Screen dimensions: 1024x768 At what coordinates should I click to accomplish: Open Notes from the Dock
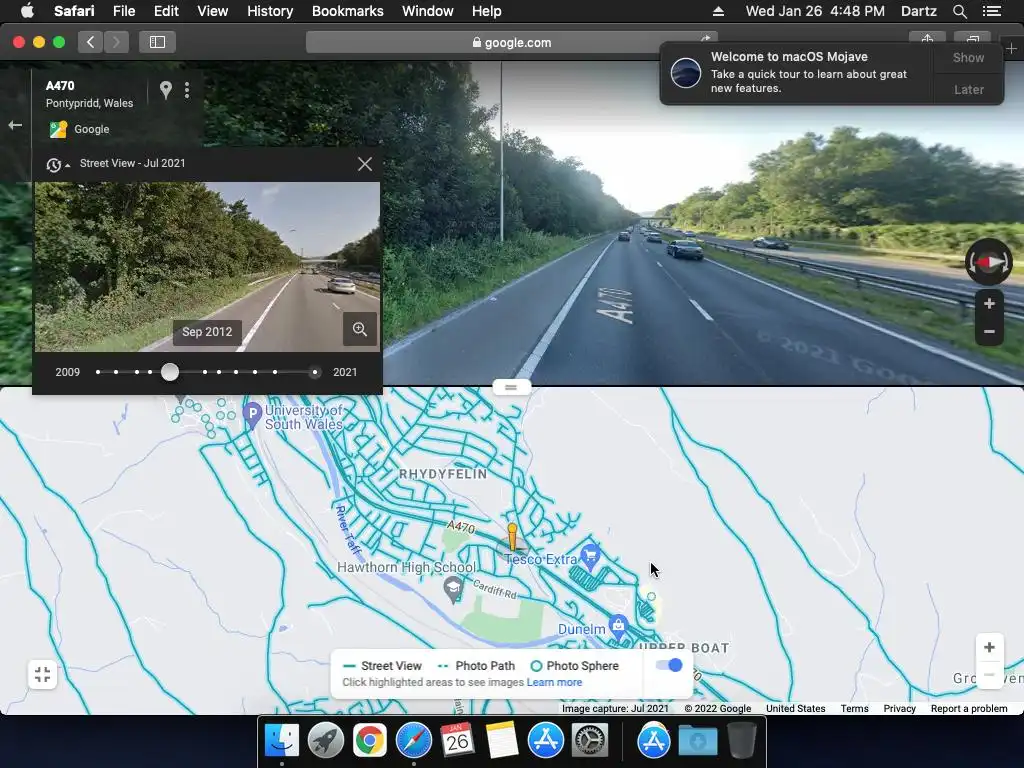point(502,741)
